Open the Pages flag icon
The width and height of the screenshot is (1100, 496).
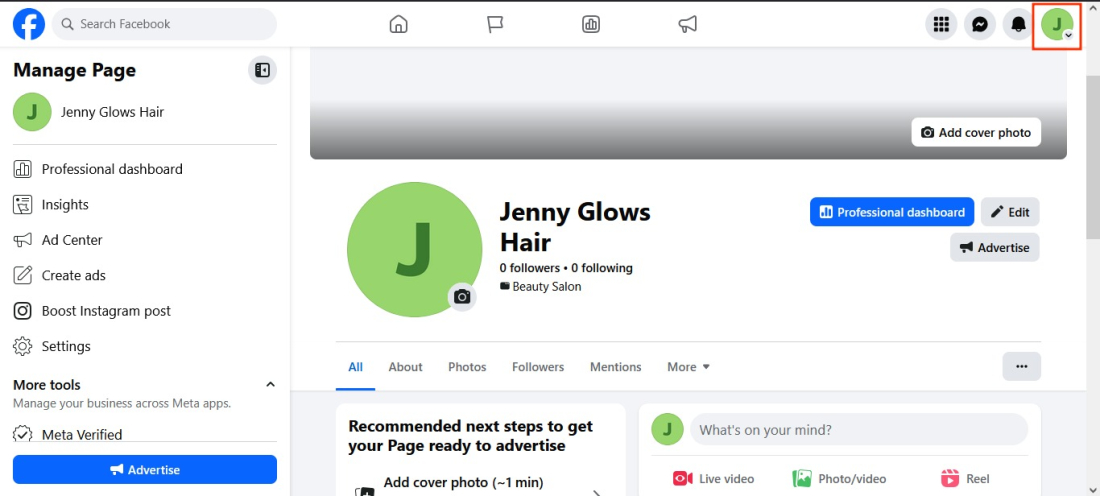(495, 24)
